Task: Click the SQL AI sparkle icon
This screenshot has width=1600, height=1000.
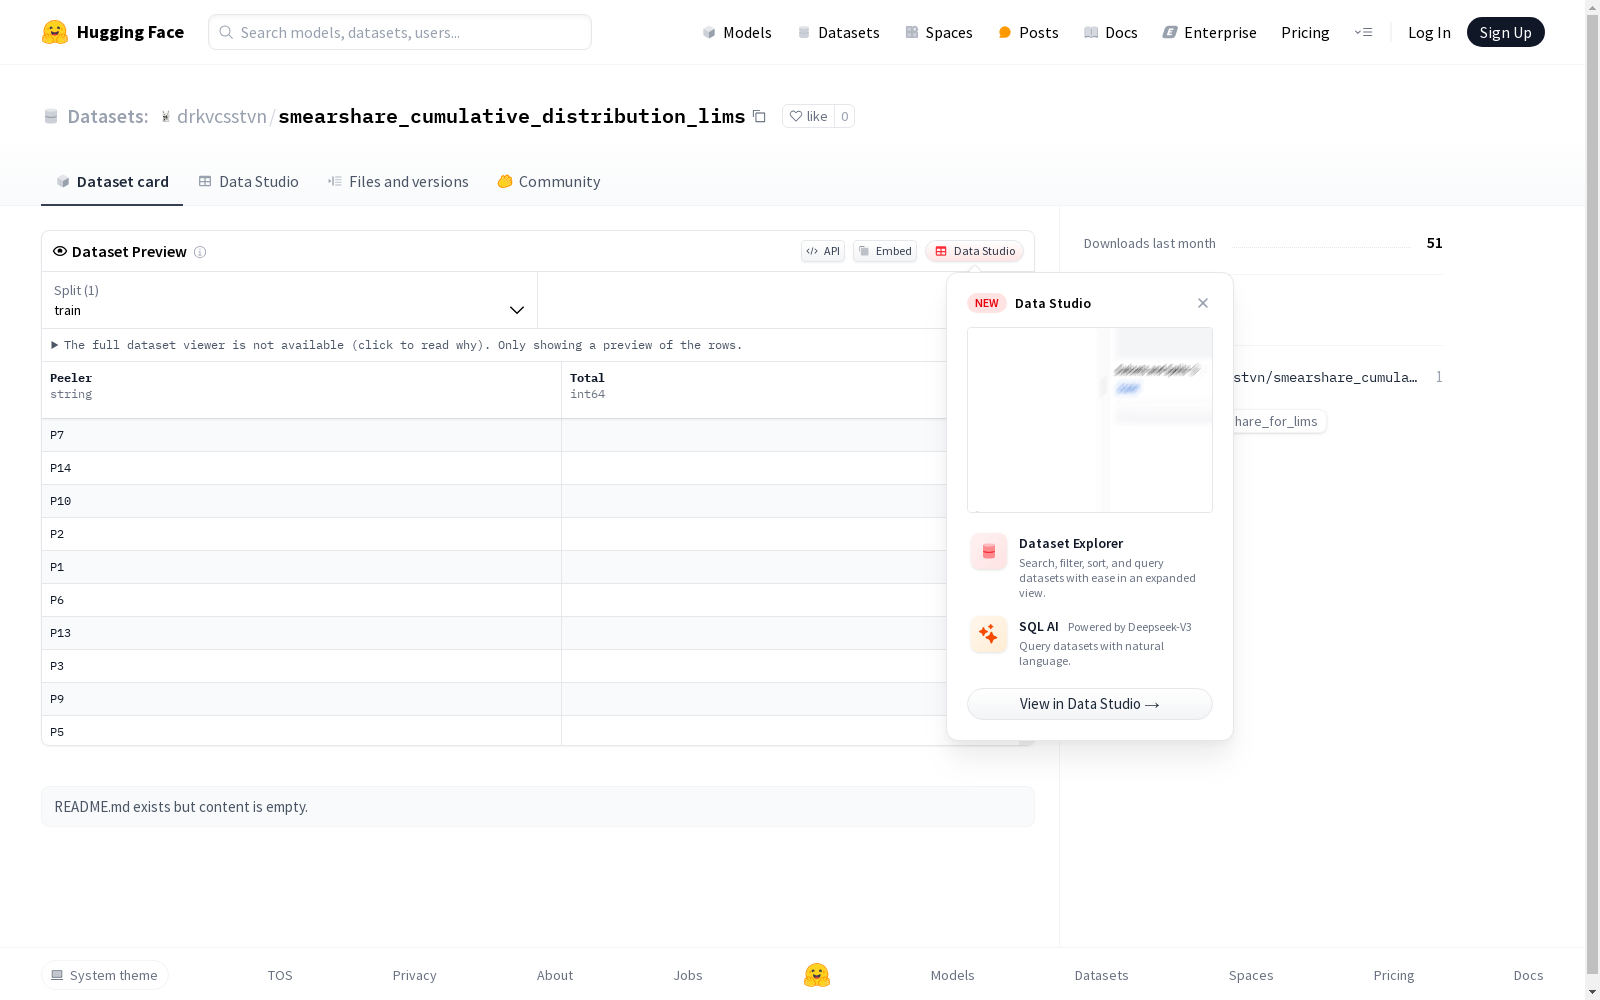Action: point(989,634)
